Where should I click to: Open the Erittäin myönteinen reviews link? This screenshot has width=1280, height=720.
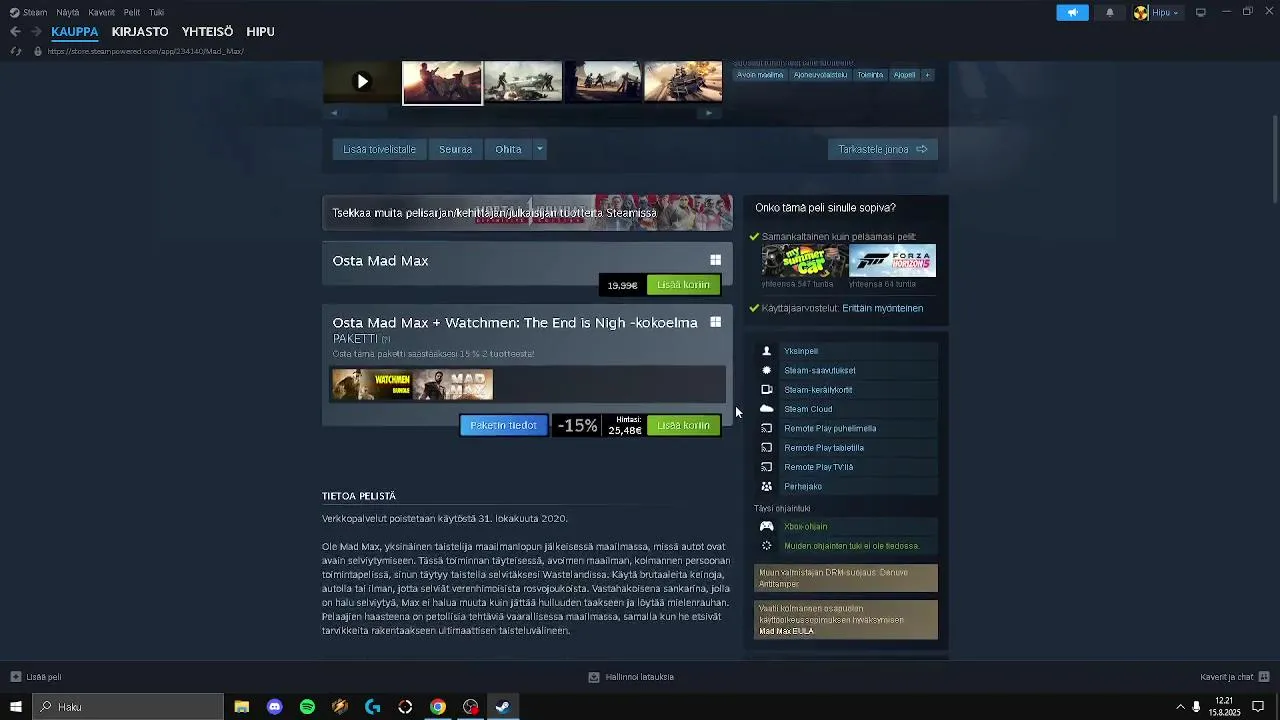(x=882, y=308)
